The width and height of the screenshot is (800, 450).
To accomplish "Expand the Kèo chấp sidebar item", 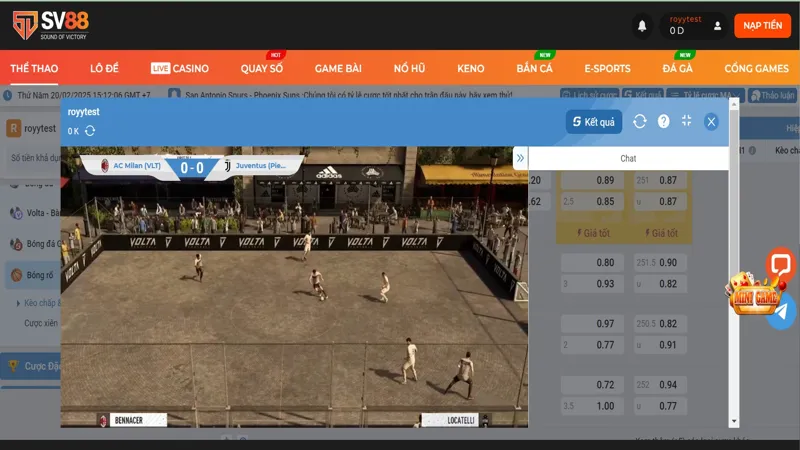I will (x=38, y=303).
